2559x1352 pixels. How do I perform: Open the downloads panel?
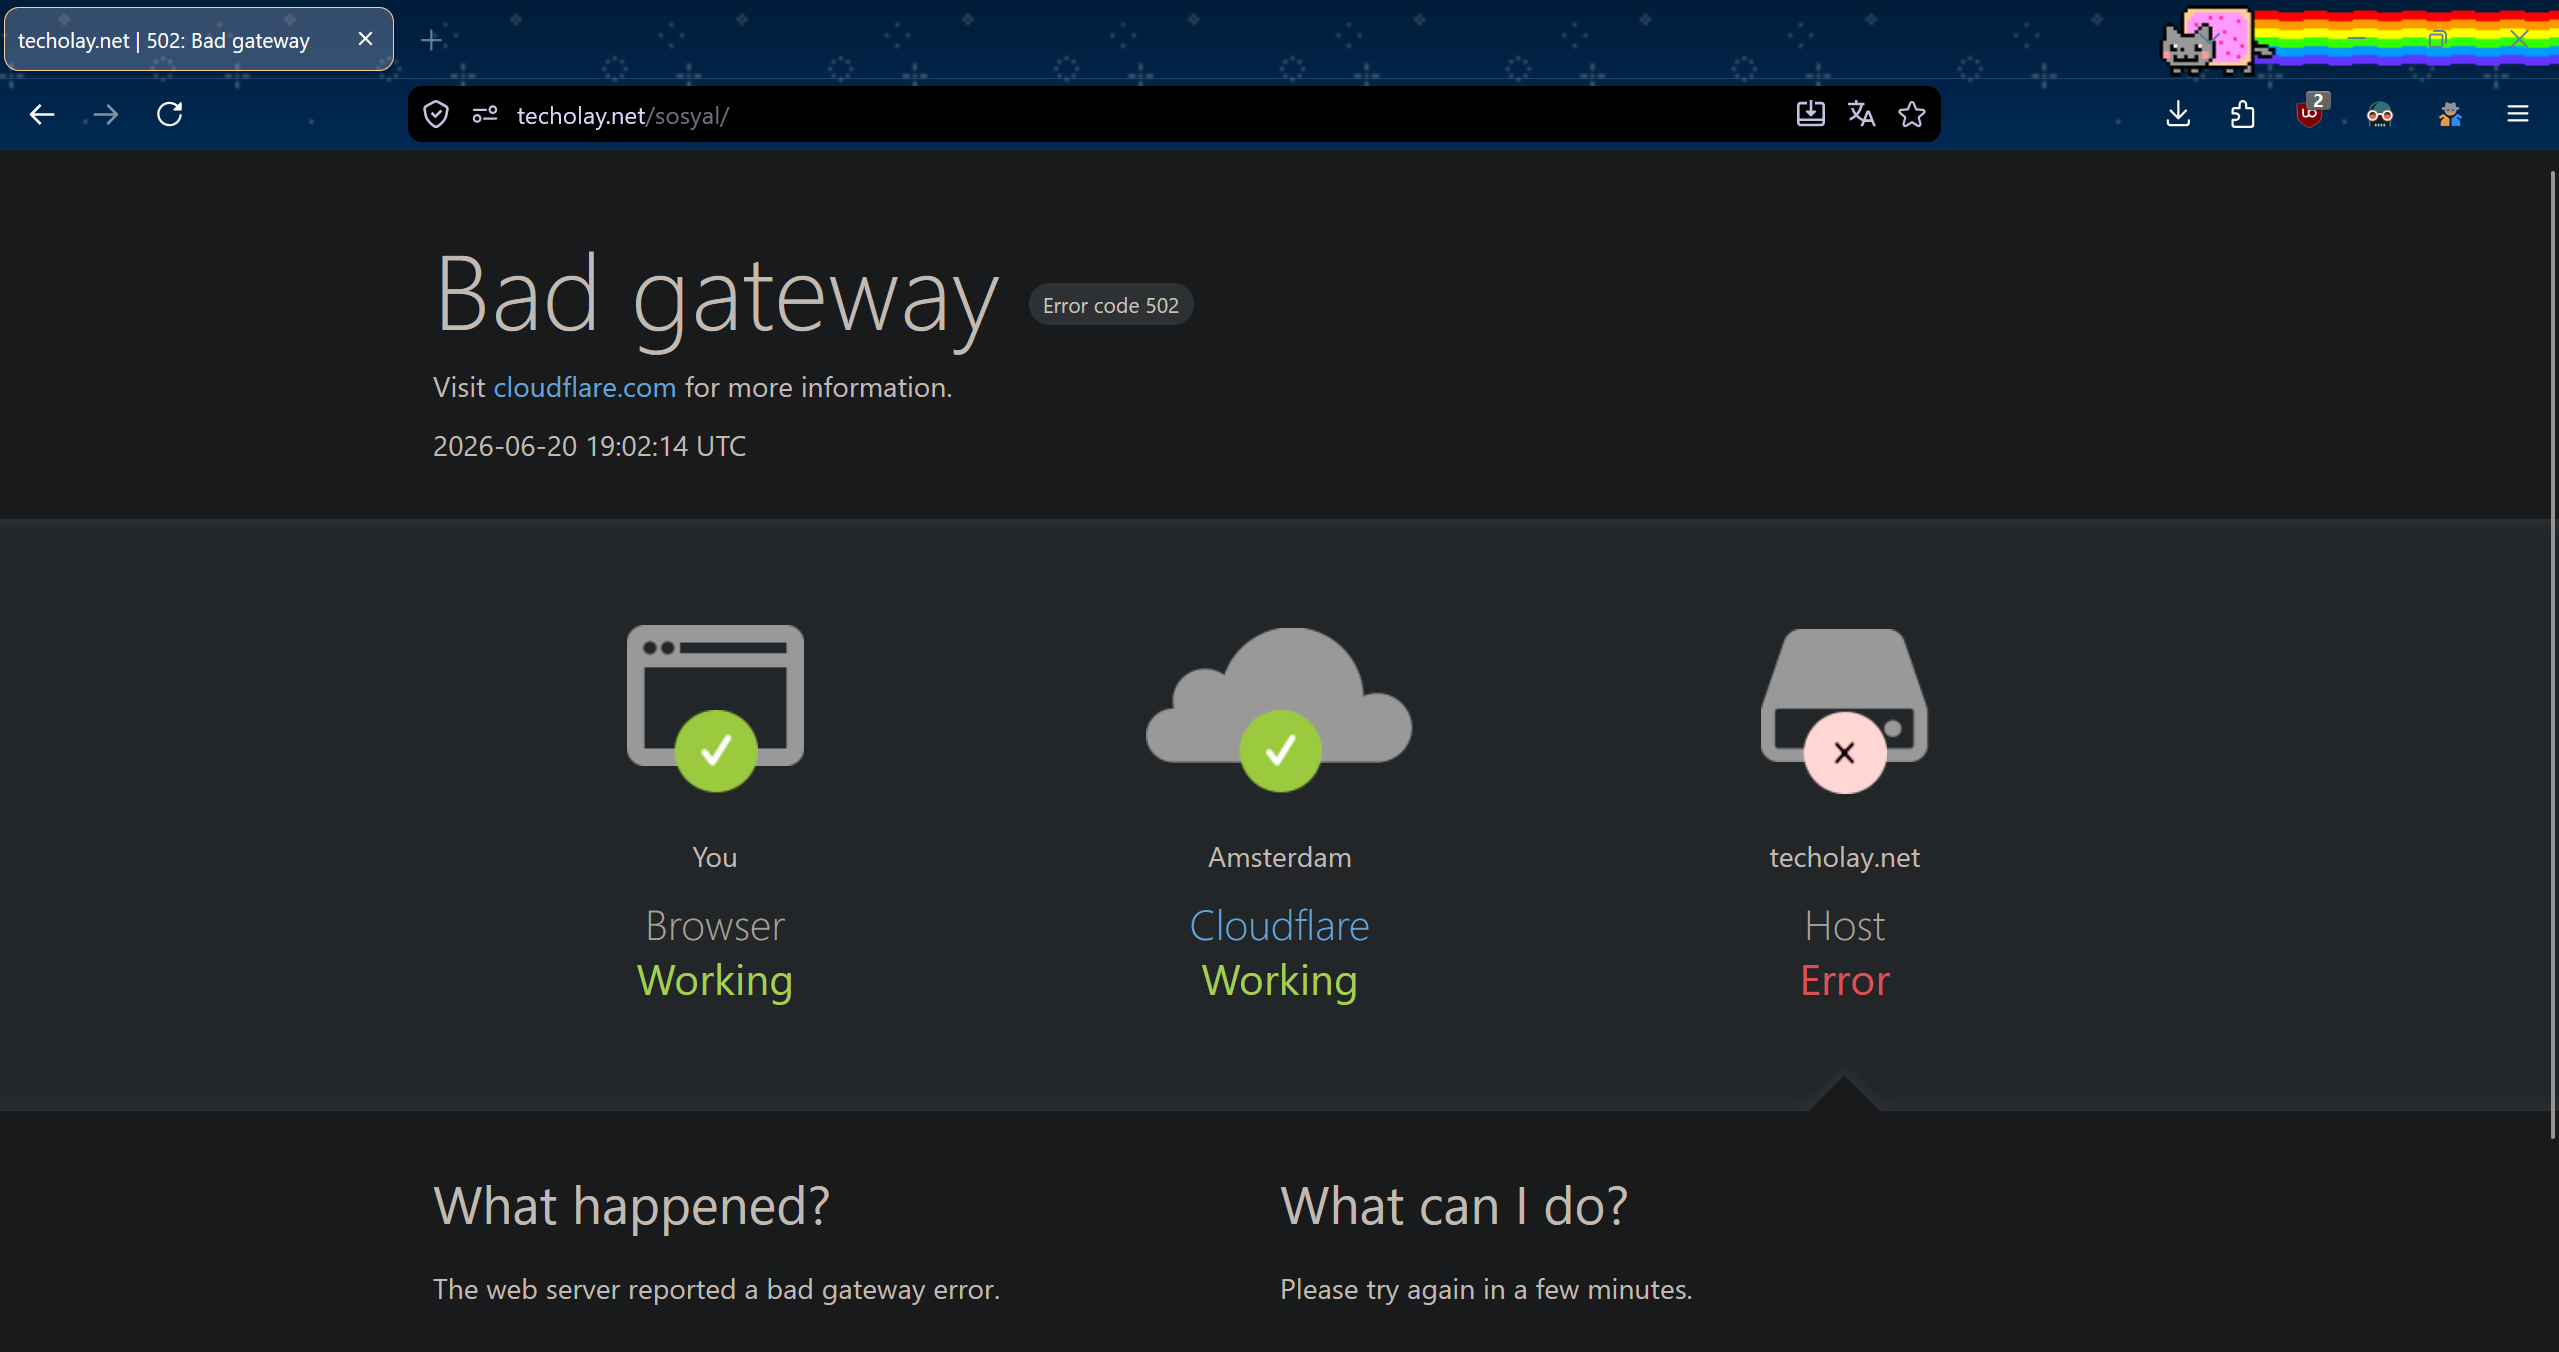2178,114
